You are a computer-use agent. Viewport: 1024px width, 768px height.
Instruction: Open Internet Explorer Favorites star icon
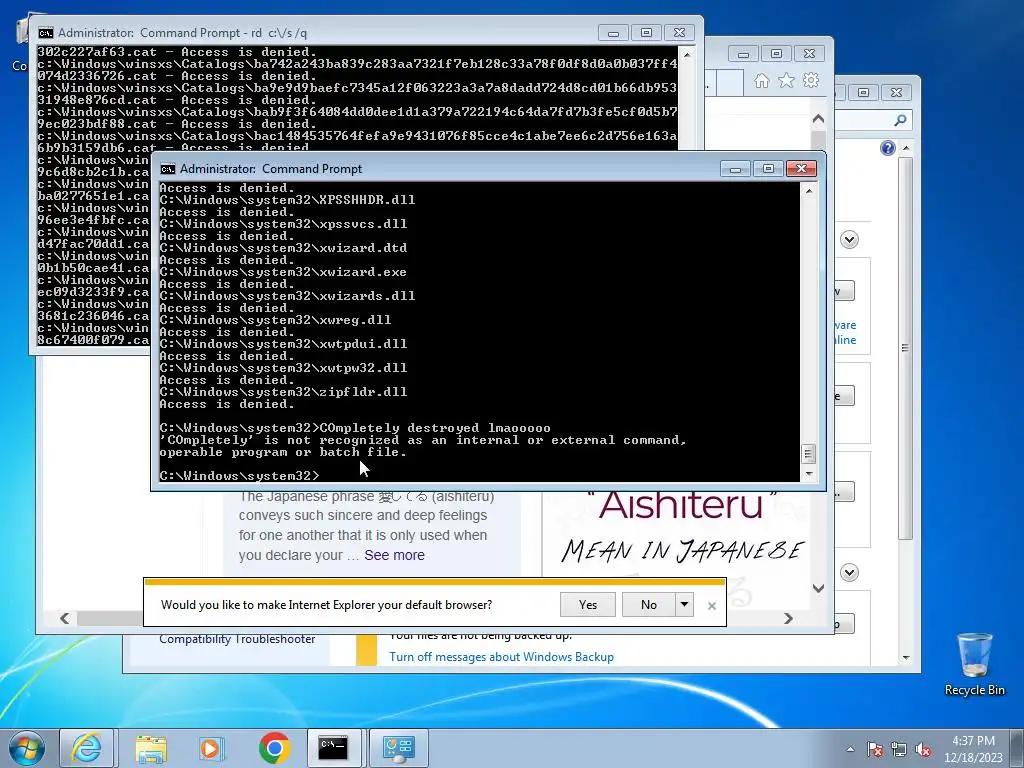pos(786,80)
